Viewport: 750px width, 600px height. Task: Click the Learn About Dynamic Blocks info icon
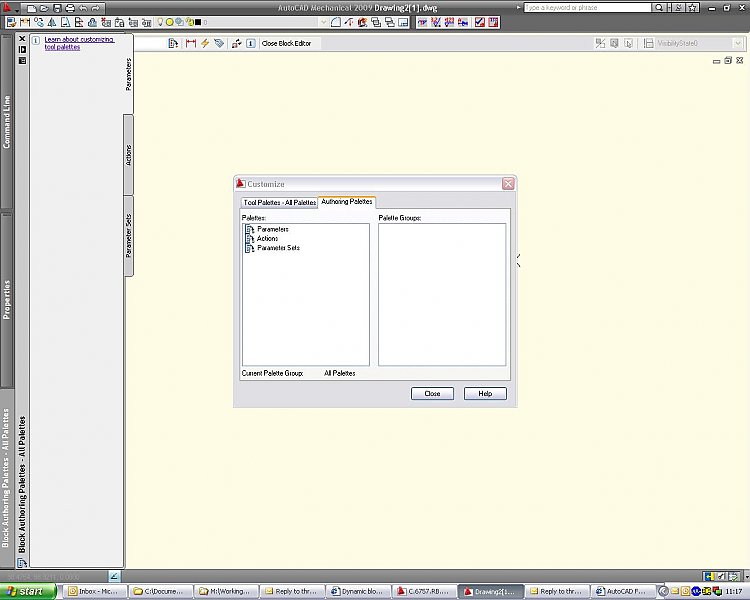click(x=251, y=44)
